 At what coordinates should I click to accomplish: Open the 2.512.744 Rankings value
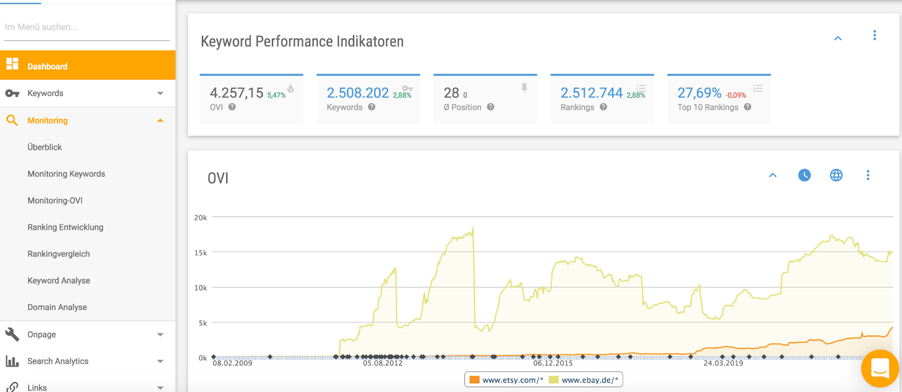[x=592, y=93]
